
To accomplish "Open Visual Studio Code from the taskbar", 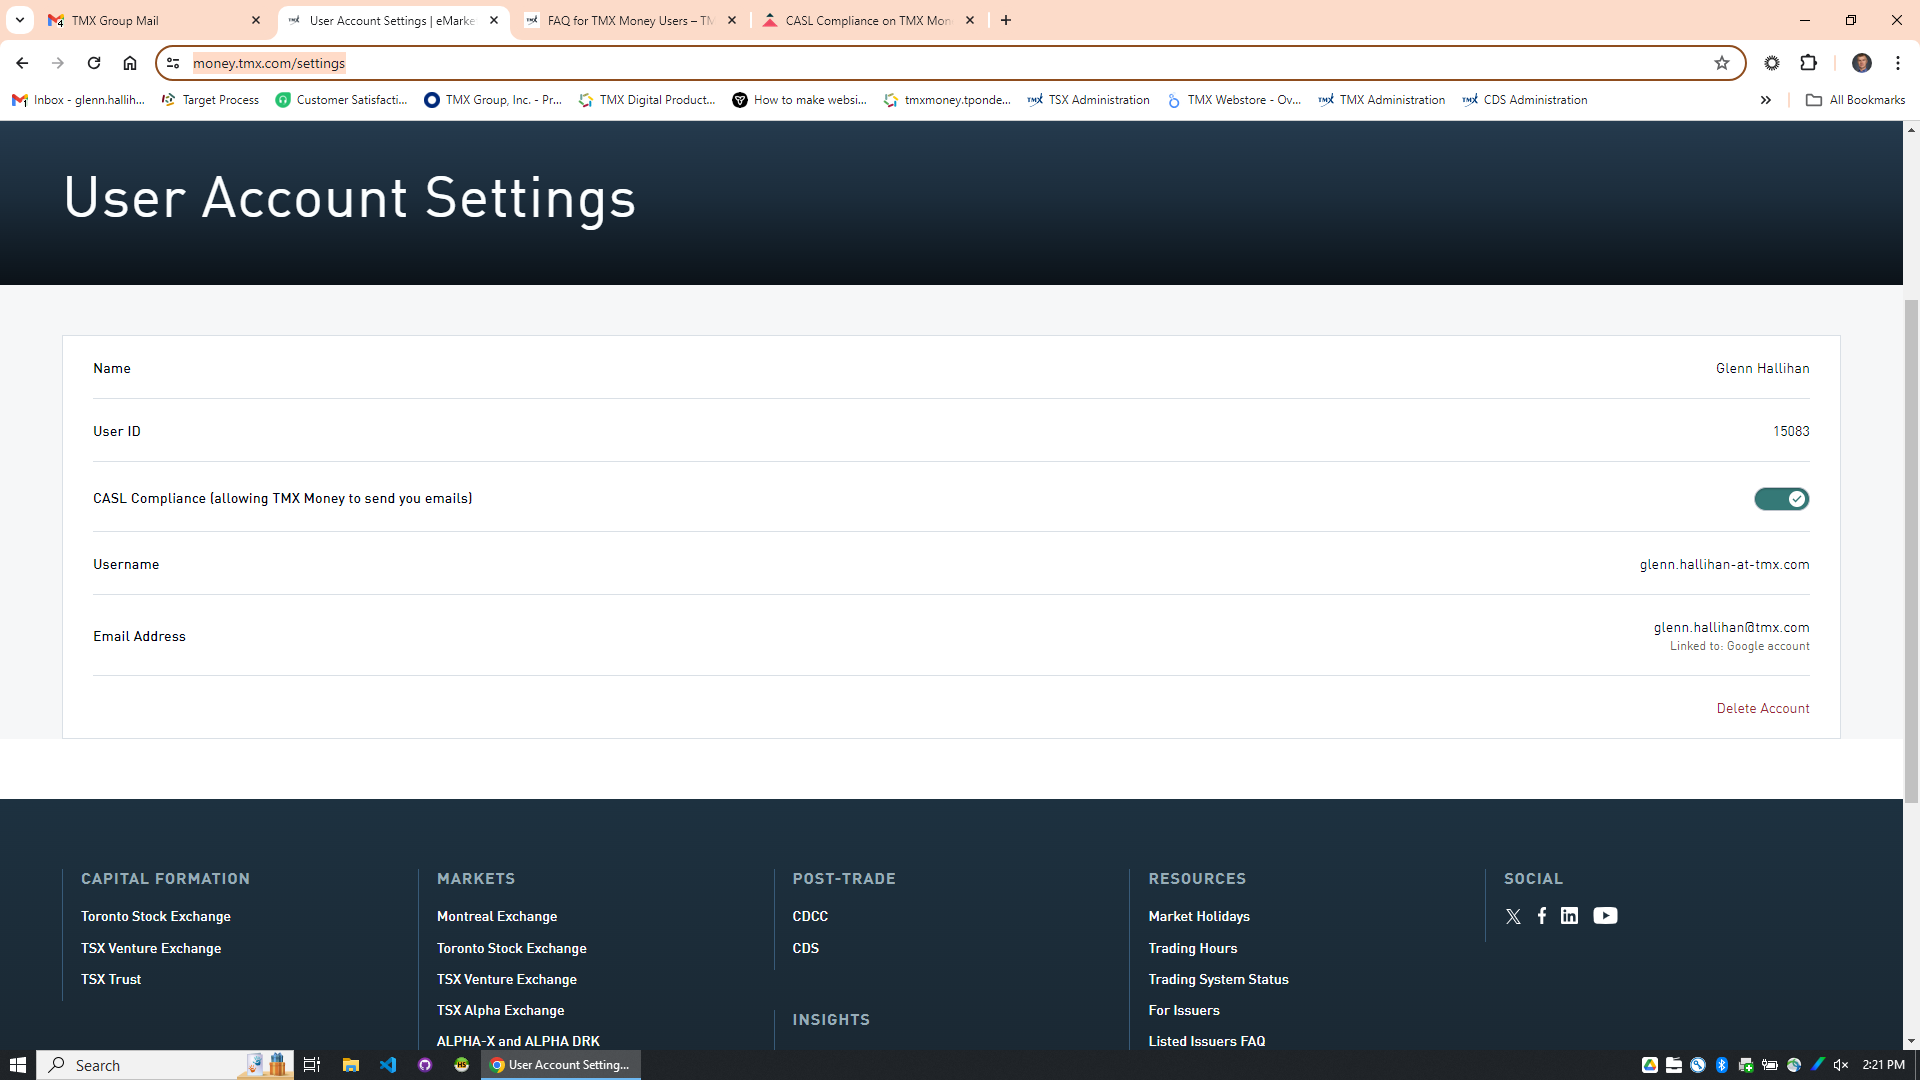I will coord(388,1065).
